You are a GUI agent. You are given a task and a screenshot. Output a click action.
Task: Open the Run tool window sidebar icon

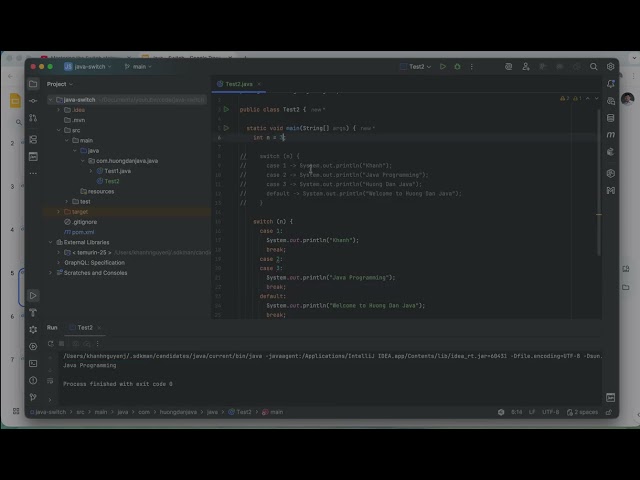[33, 296]
